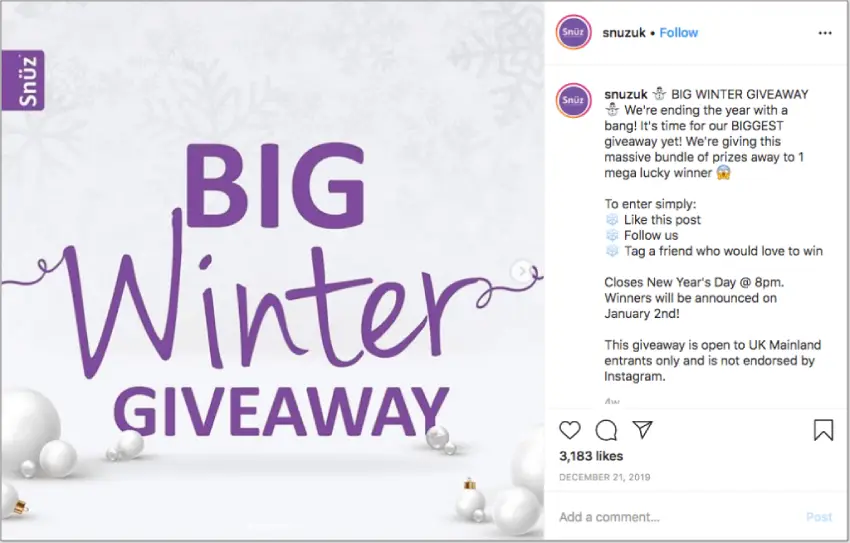Click snuzuk avatar beside the caption
The height and width of the screenshot is (543, 850).
point(574,100)
